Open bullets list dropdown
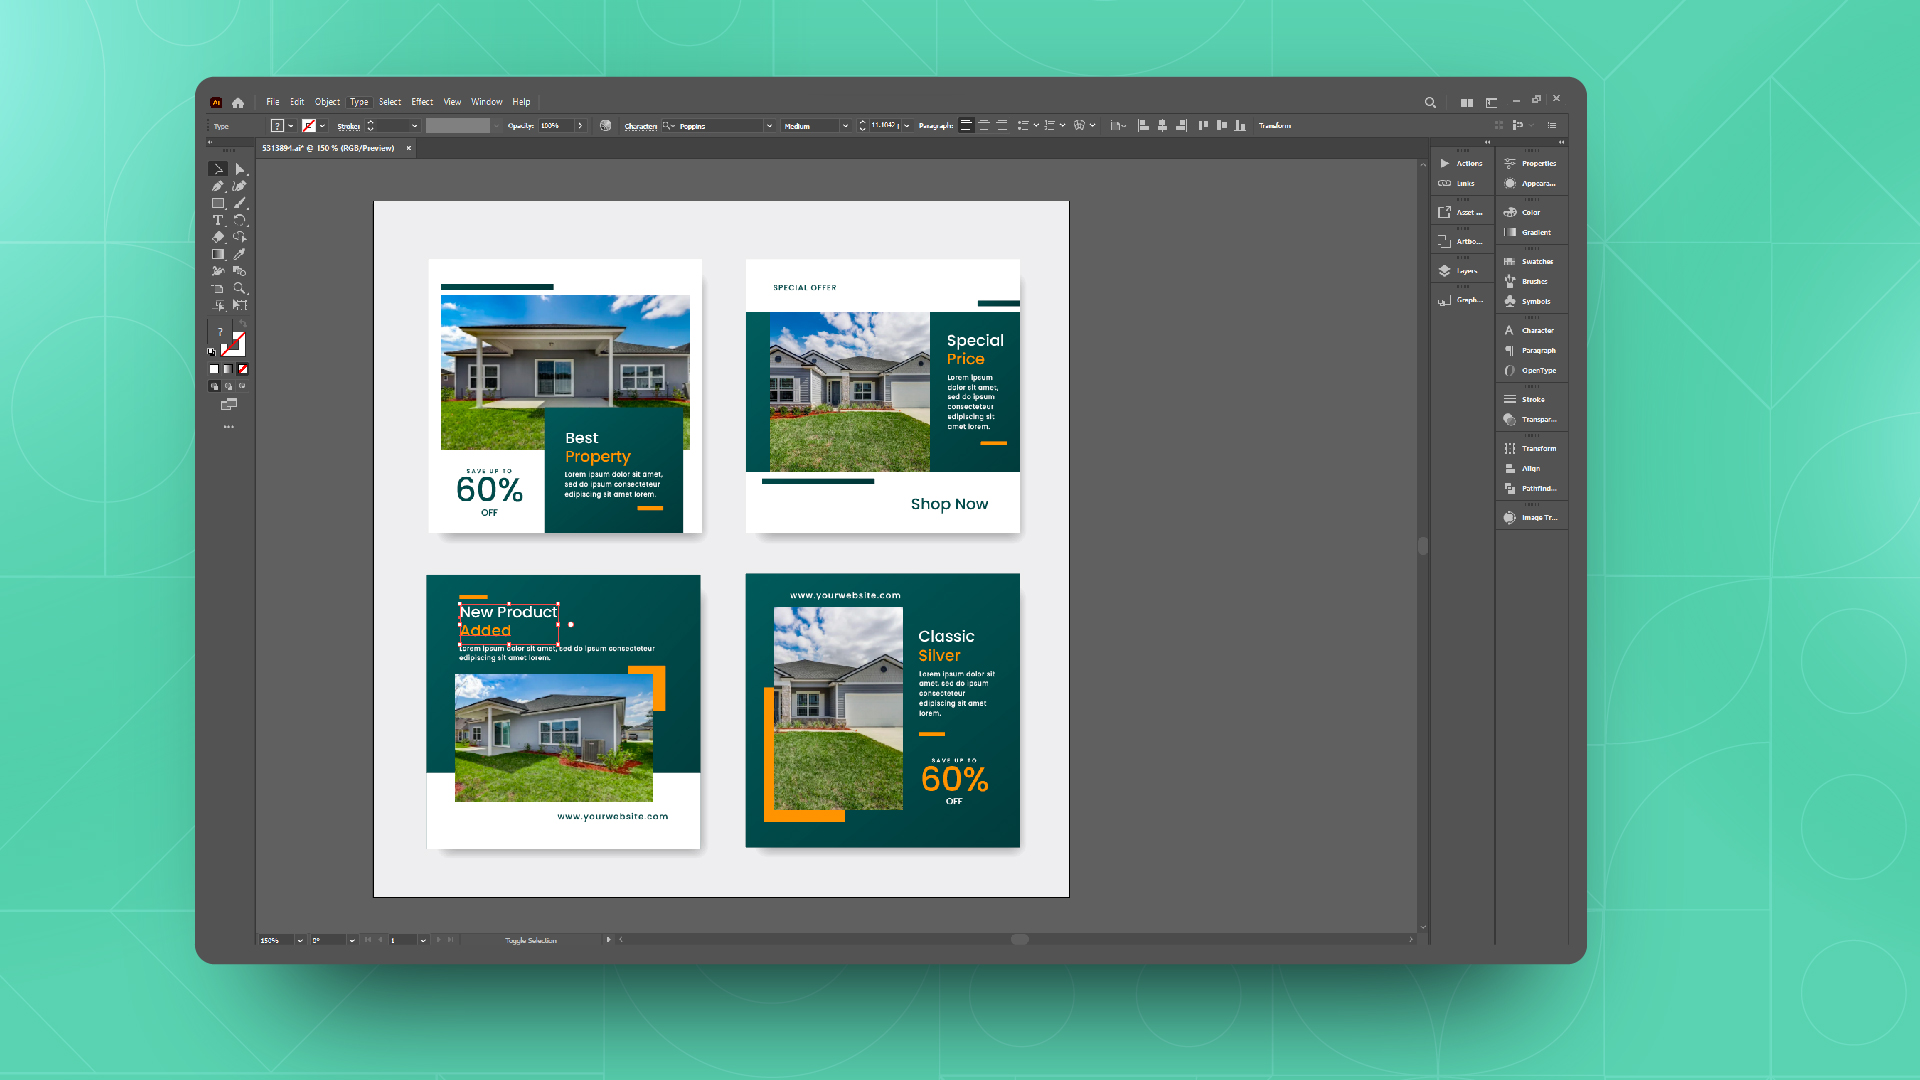The height and width of the screenshot is (1080, 1920). click(x=1035, y=126)
